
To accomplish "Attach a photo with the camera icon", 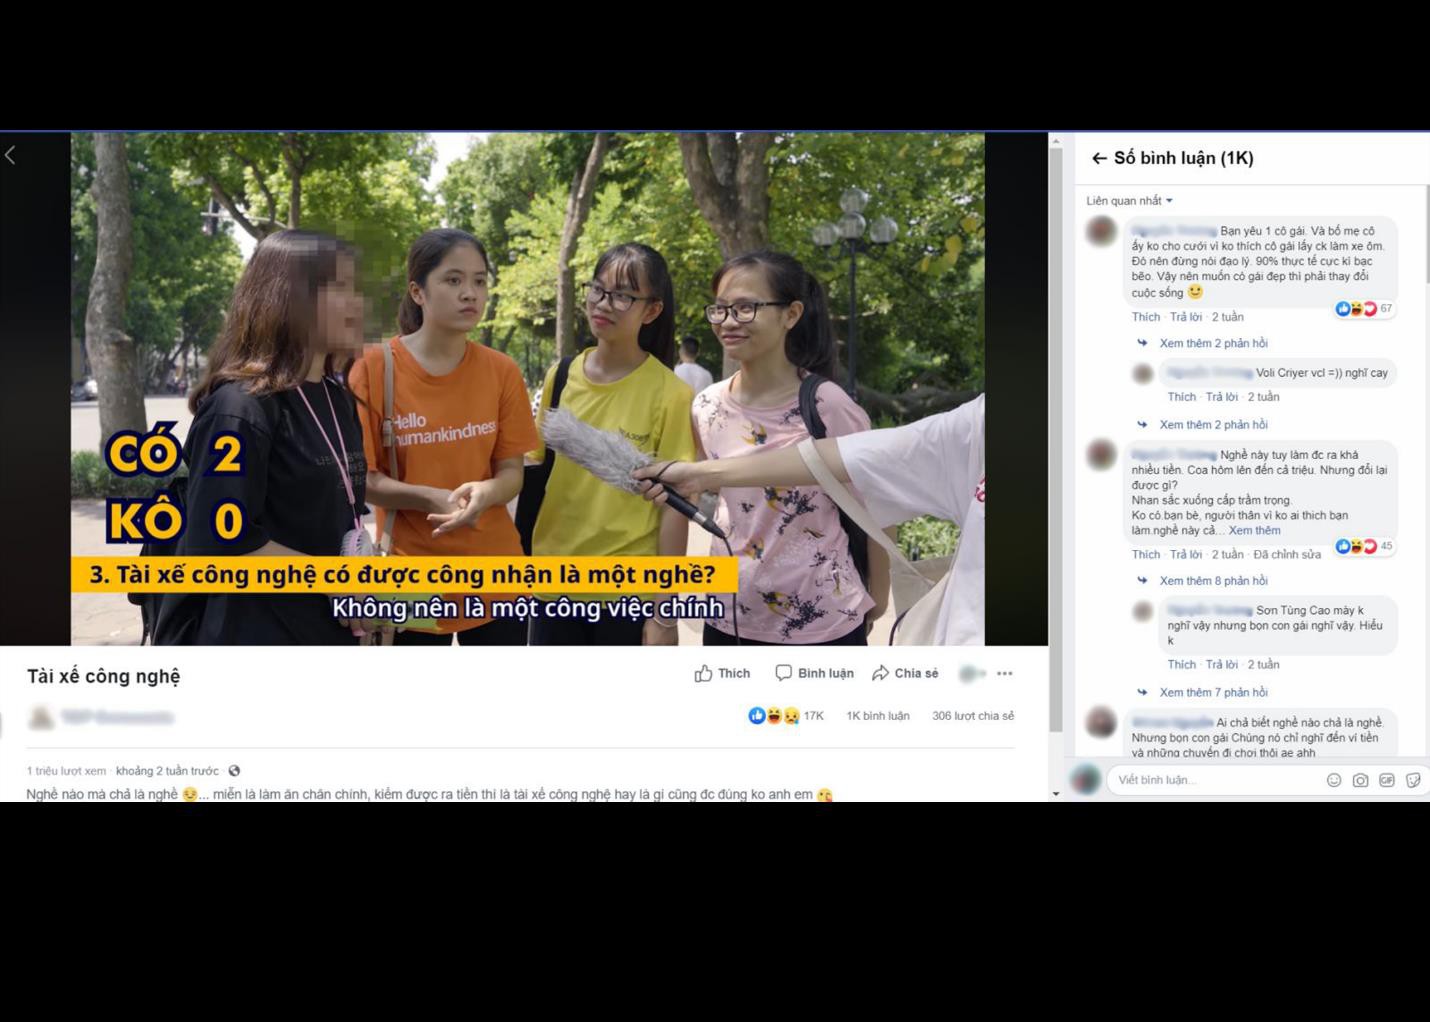I will coord(1360,780).
